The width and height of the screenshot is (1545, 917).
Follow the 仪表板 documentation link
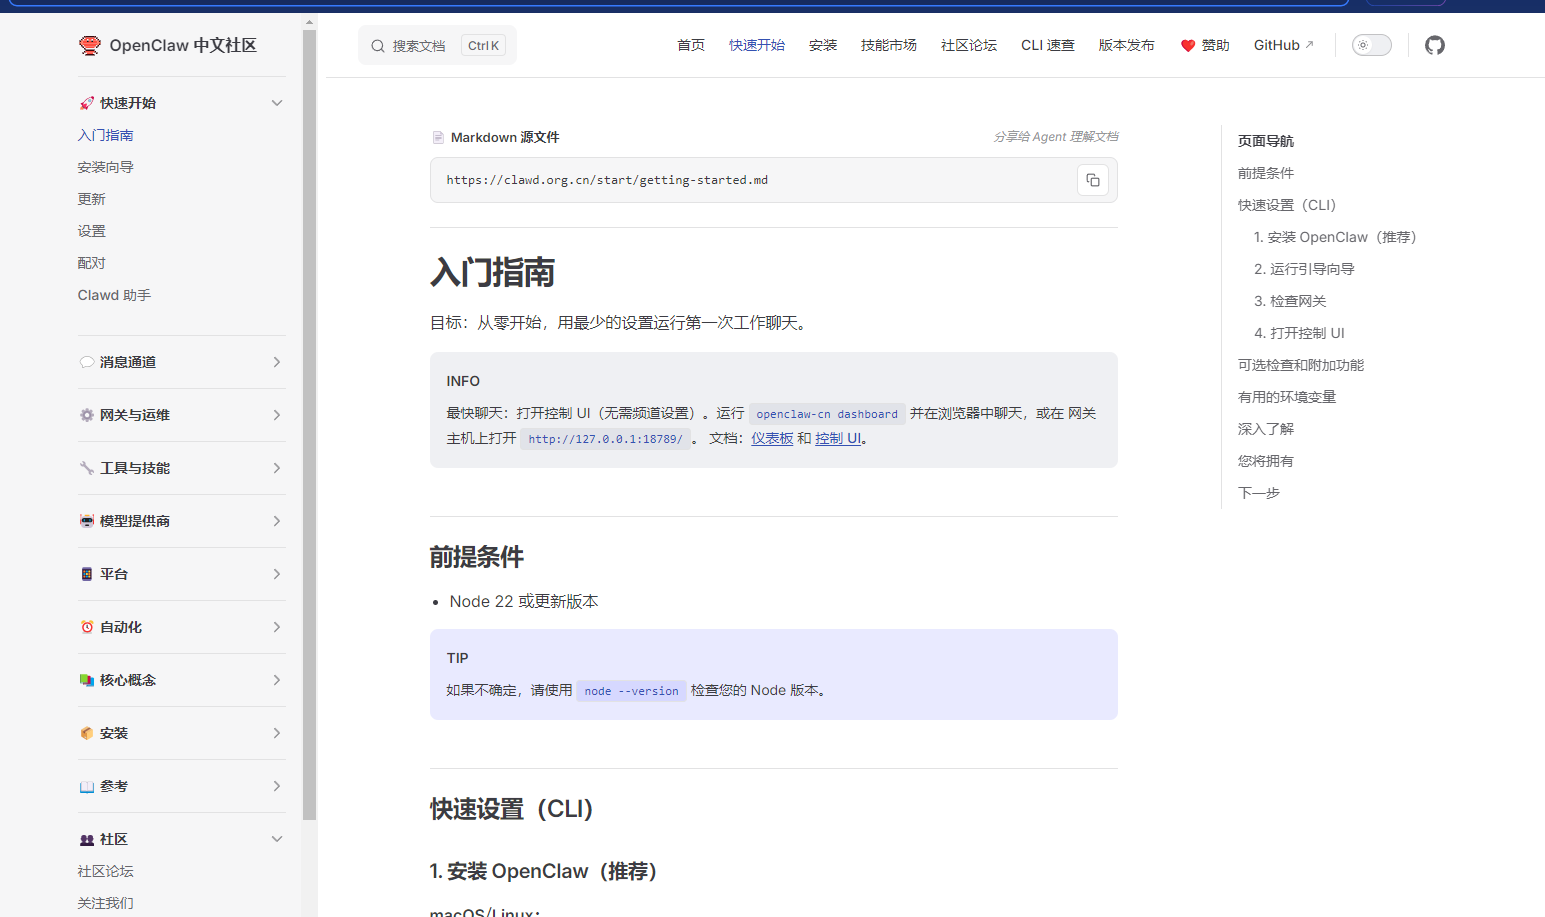tap(772, 438)
